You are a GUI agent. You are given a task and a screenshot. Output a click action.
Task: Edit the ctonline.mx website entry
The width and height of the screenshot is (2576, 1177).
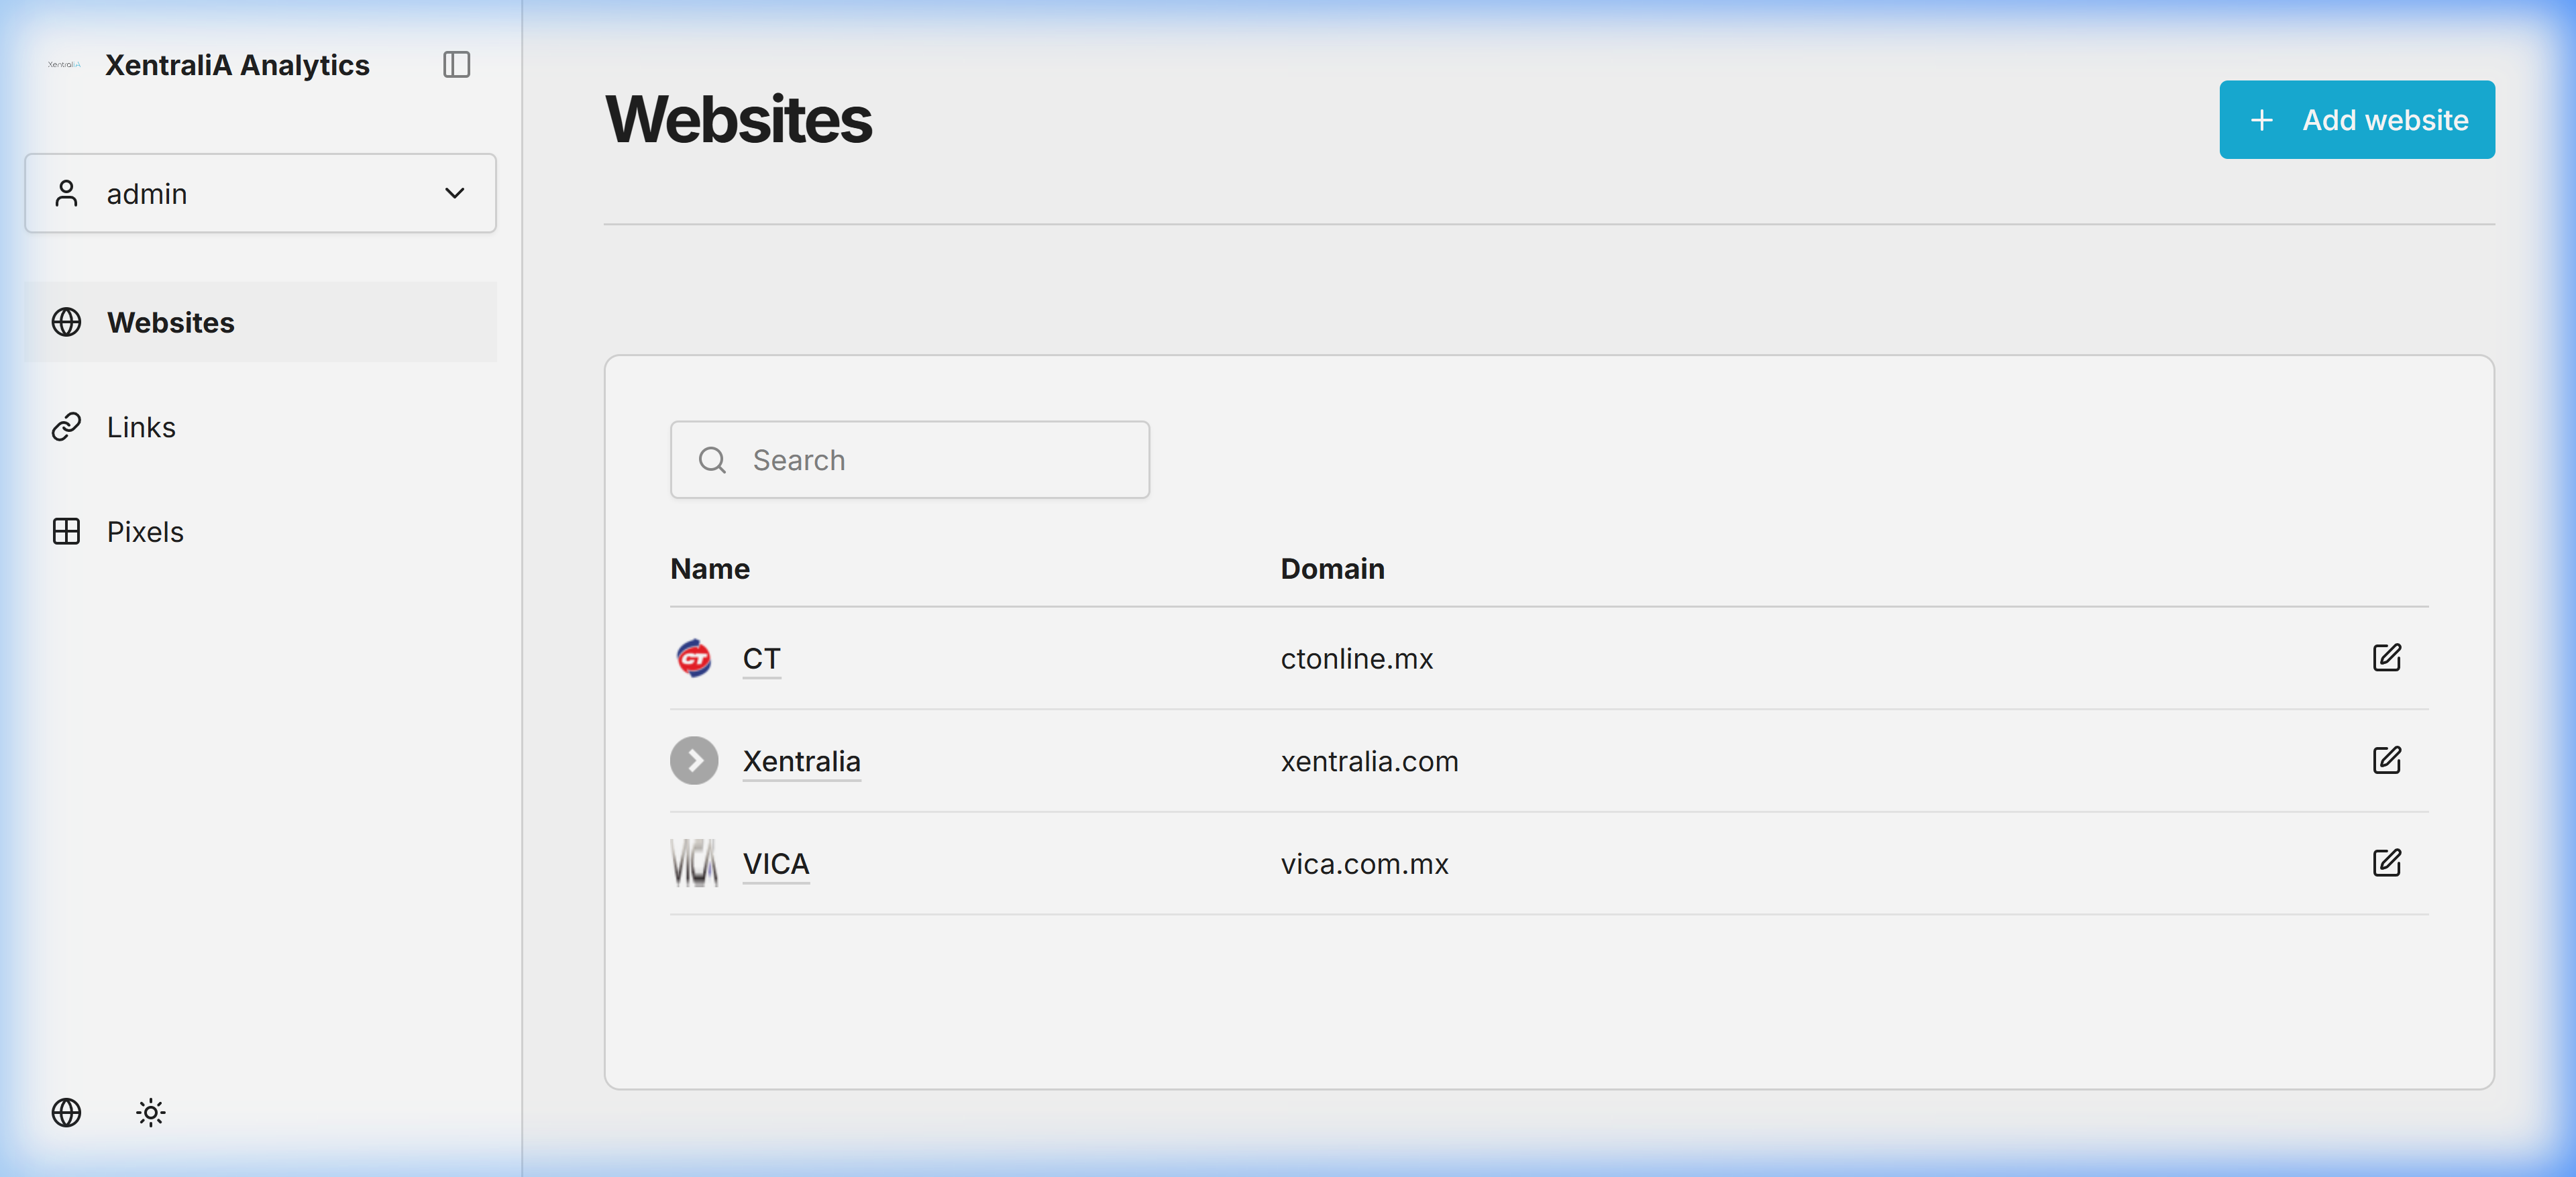tap(2386, 658)
